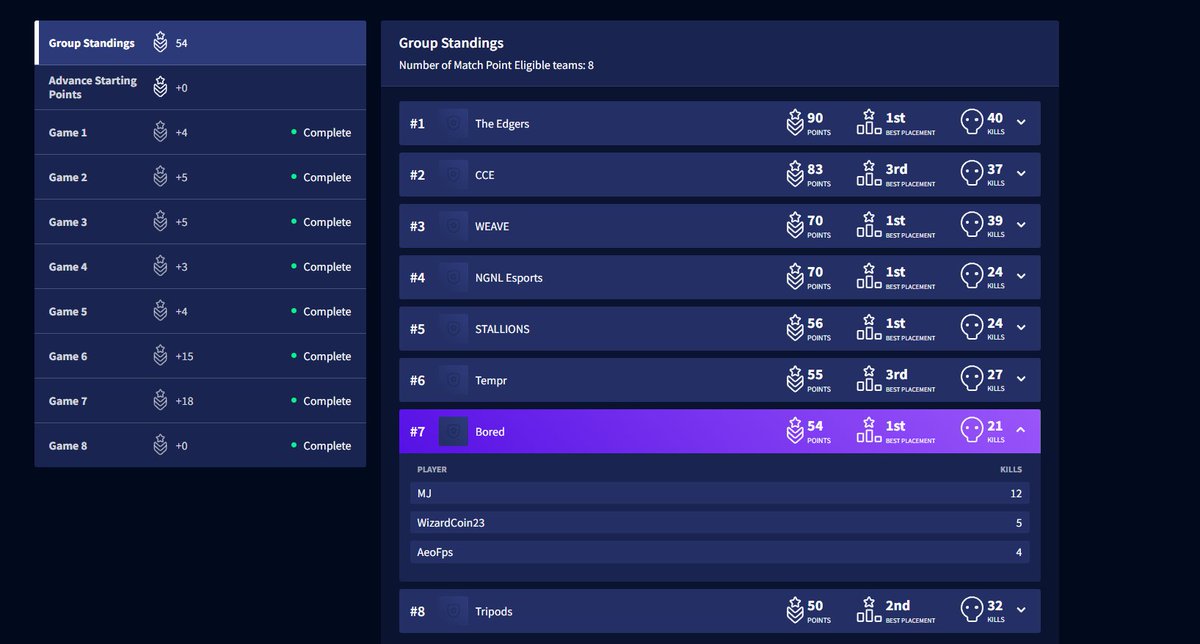Click player MJ in Bored roster
The width and height of the screenshot is (1200, 644).
720,493
